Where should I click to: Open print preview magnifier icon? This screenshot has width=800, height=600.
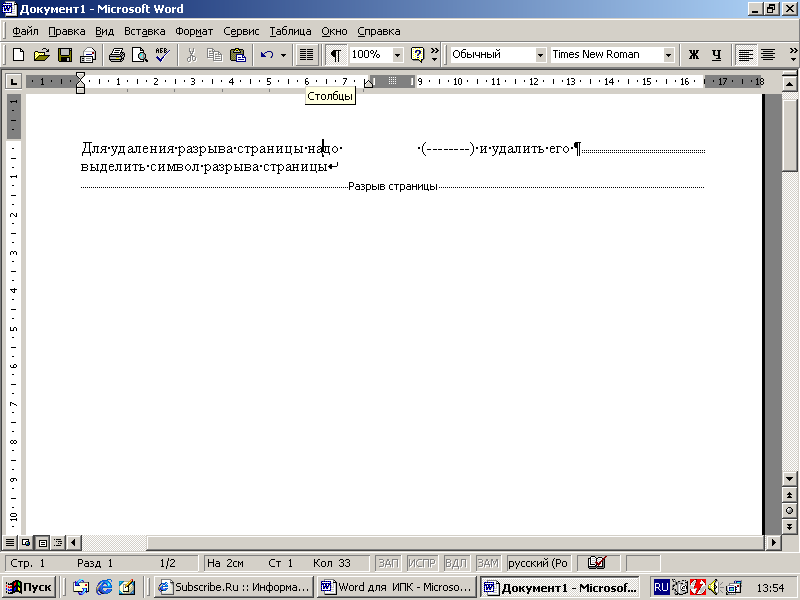[x=139, y=55]
